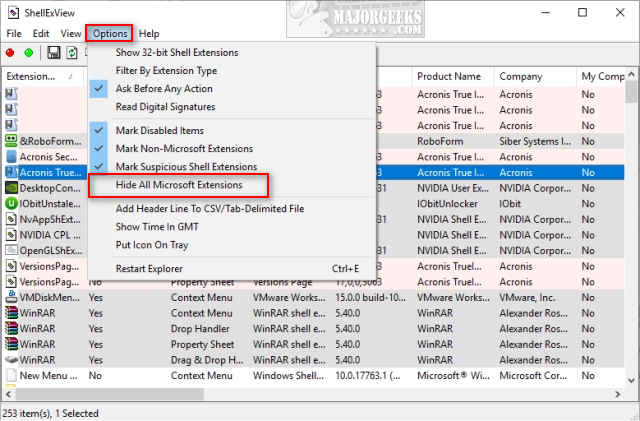Click the floppy disk save toolbar icon
This screenshot has height=421, width=640.
click(x=54, y=52)
